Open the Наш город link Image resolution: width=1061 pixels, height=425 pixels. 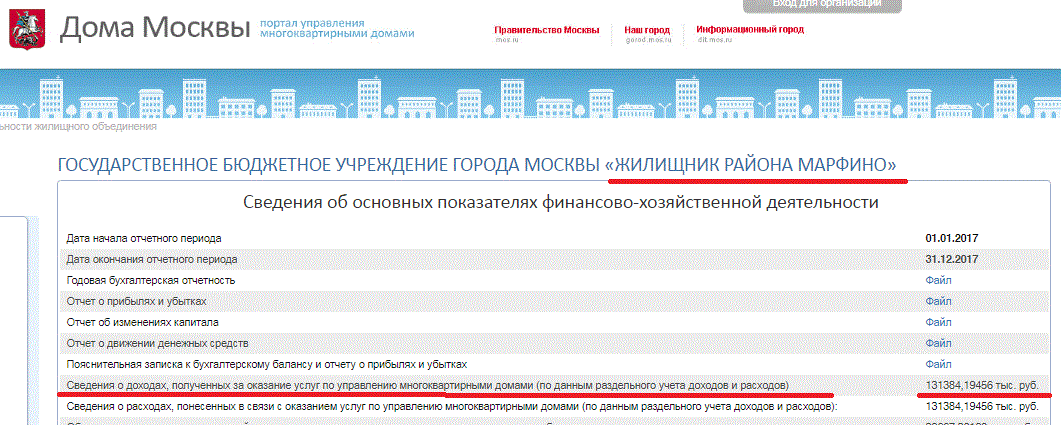[647, 30]
